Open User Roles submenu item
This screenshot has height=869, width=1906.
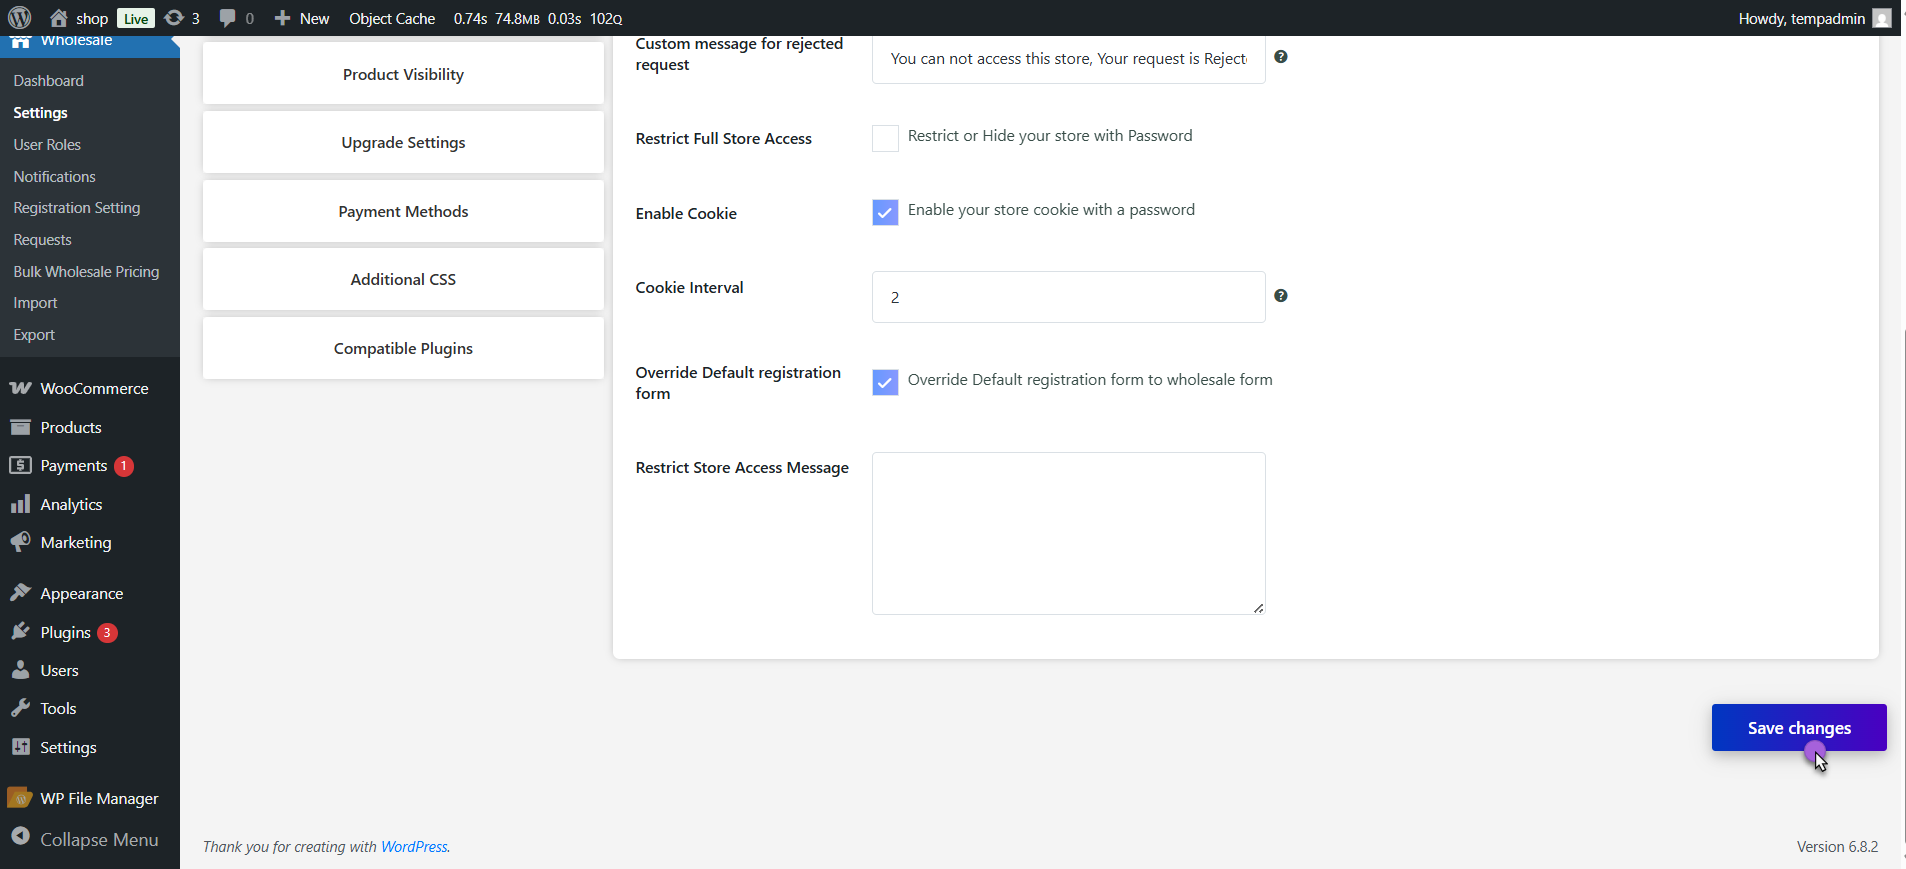coord(47,145)
